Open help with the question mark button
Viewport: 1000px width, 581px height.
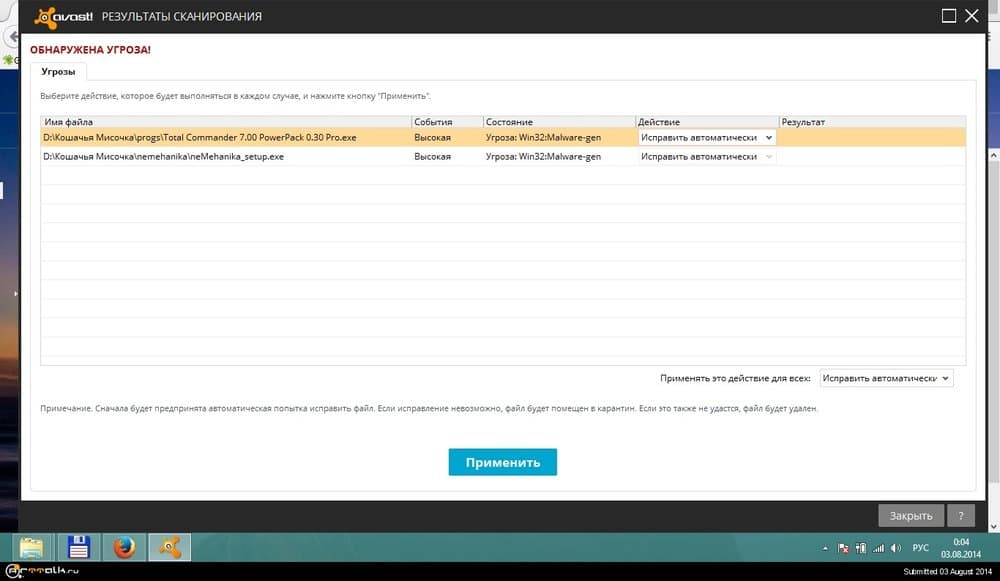[960, 516]
